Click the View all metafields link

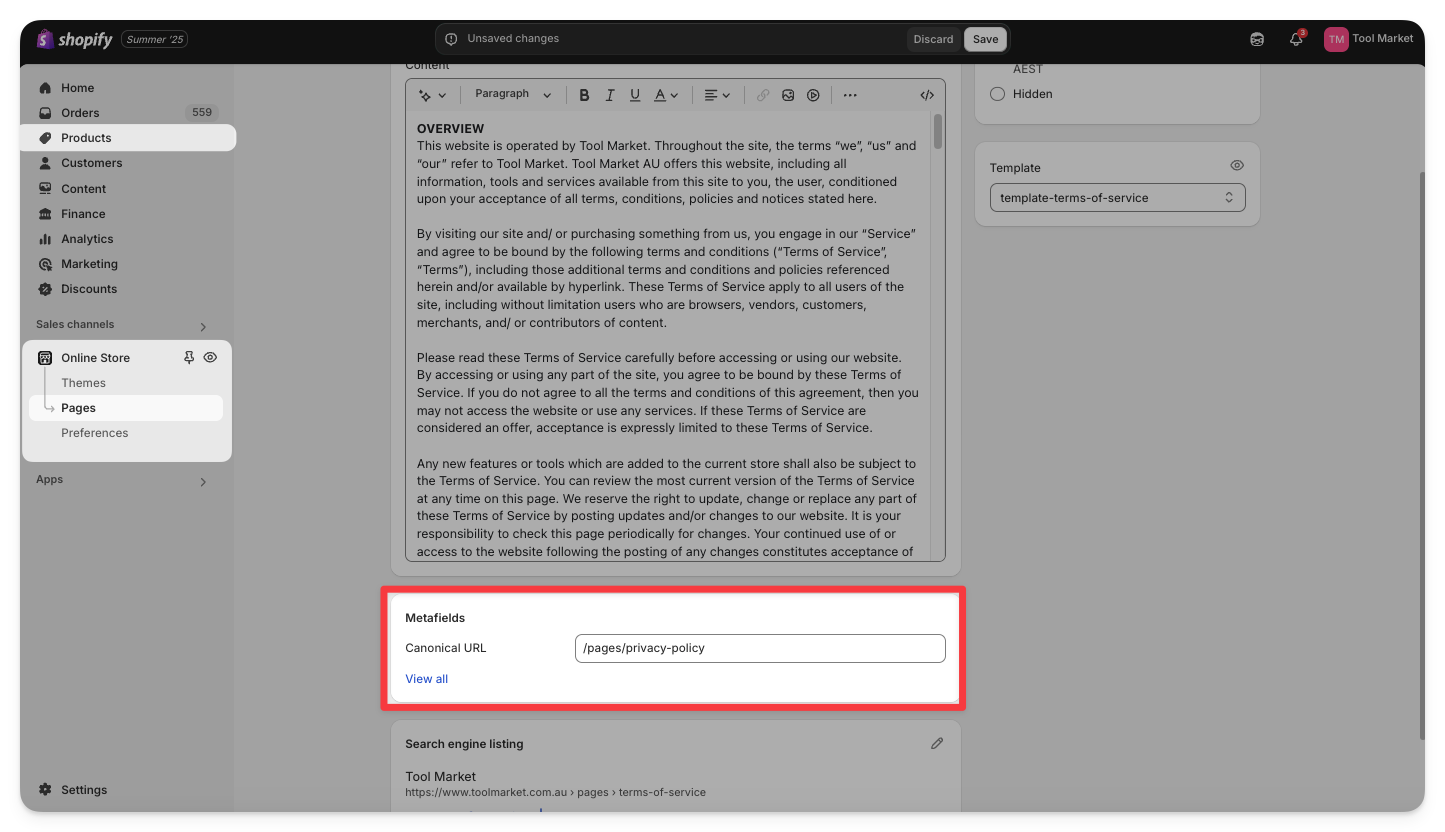click(x=426, y=679)
